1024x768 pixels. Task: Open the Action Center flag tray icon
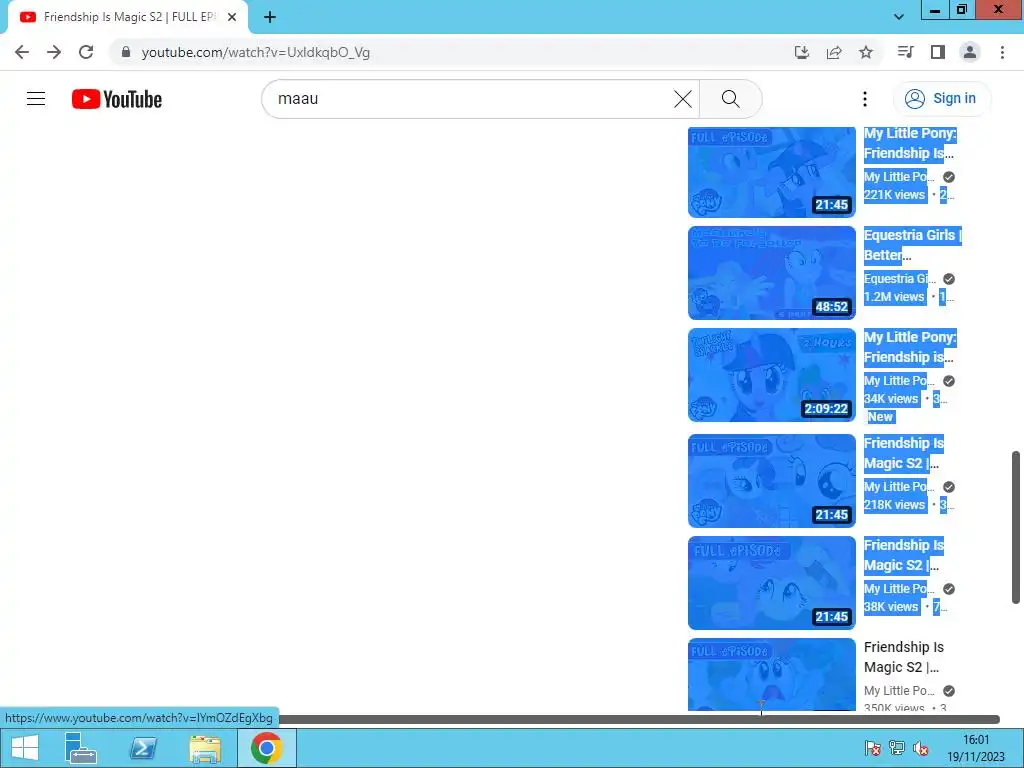872,748
